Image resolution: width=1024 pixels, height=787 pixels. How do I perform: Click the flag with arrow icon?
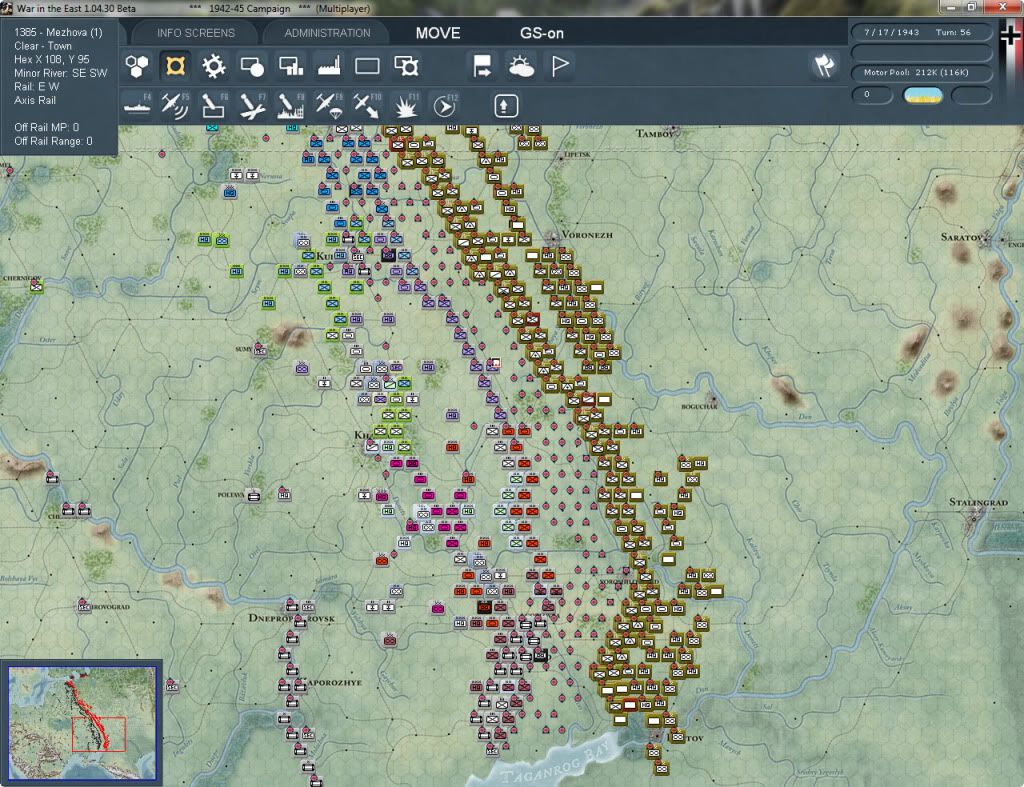[x=482, y=66]
